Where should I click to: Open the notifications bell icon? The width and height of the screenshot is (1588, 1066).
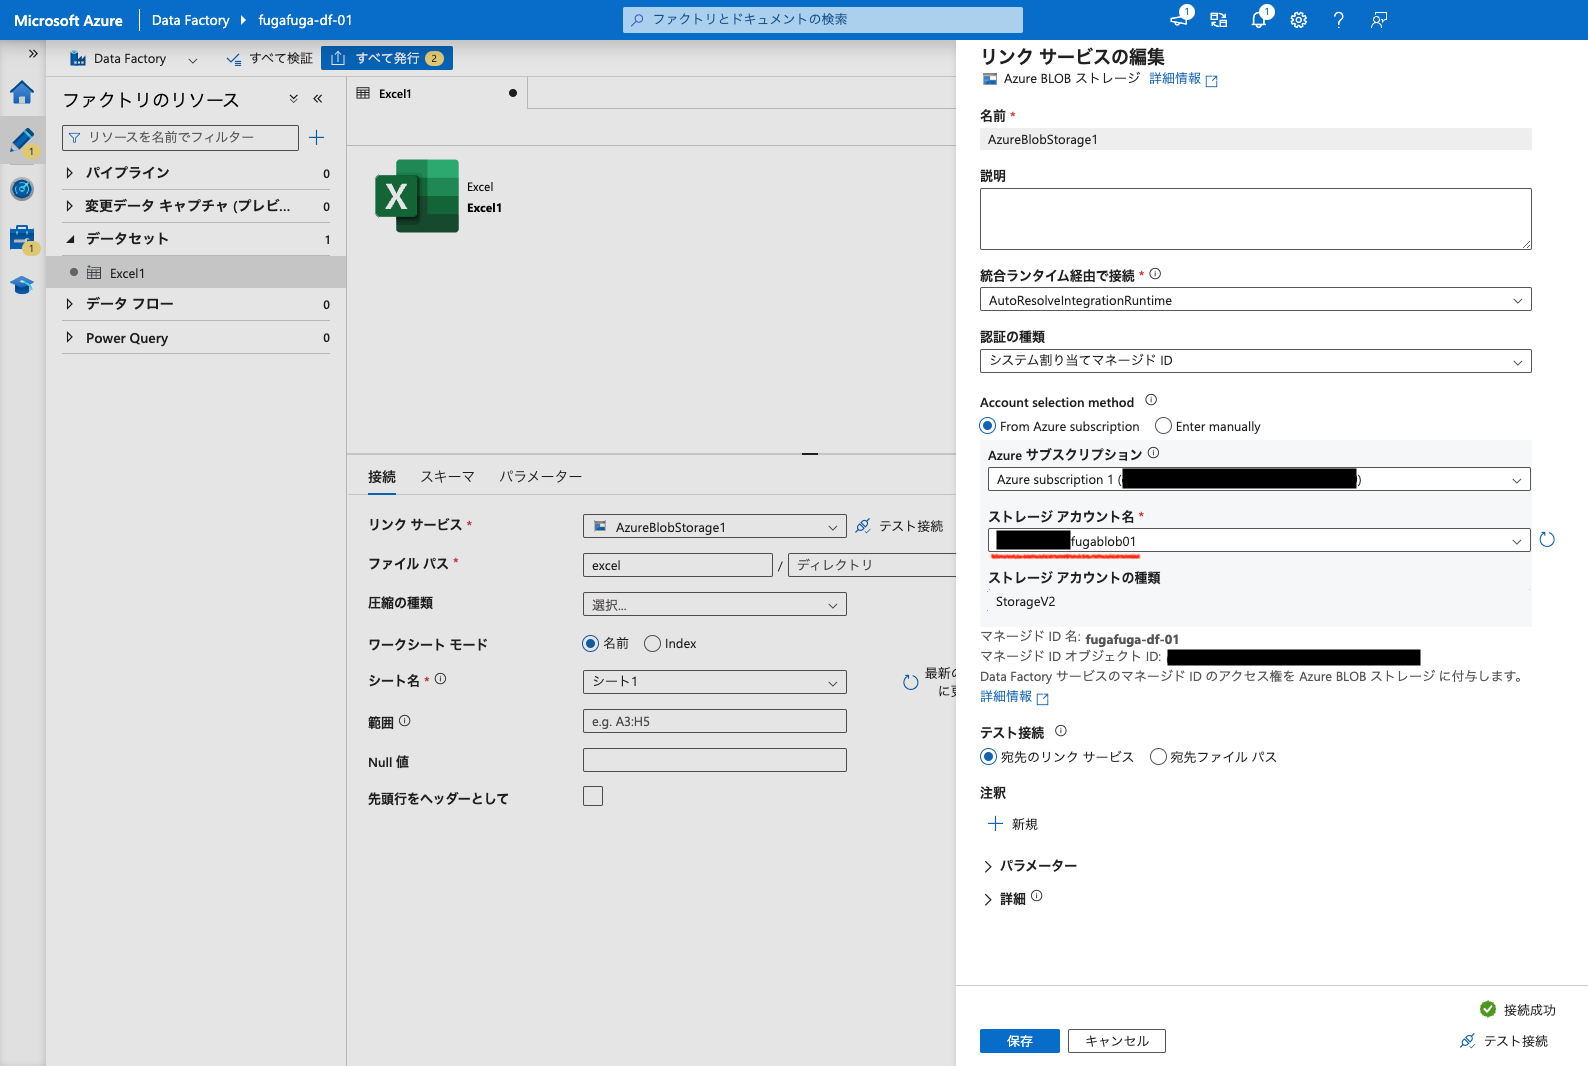[x=1260, y=19]
